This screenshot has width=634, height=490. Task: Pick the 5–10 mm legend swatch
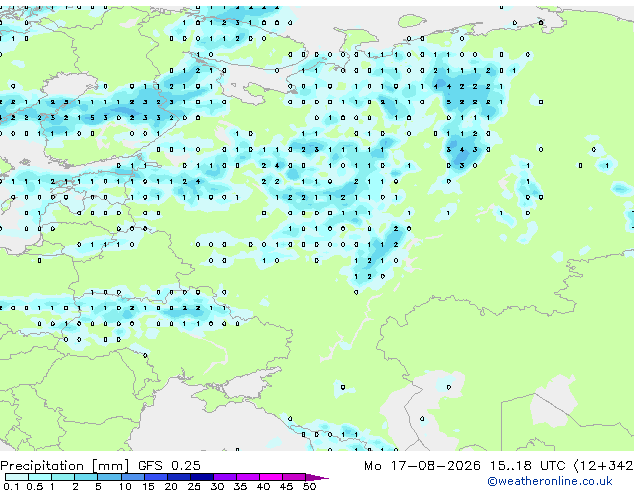(x=109, y=477)
